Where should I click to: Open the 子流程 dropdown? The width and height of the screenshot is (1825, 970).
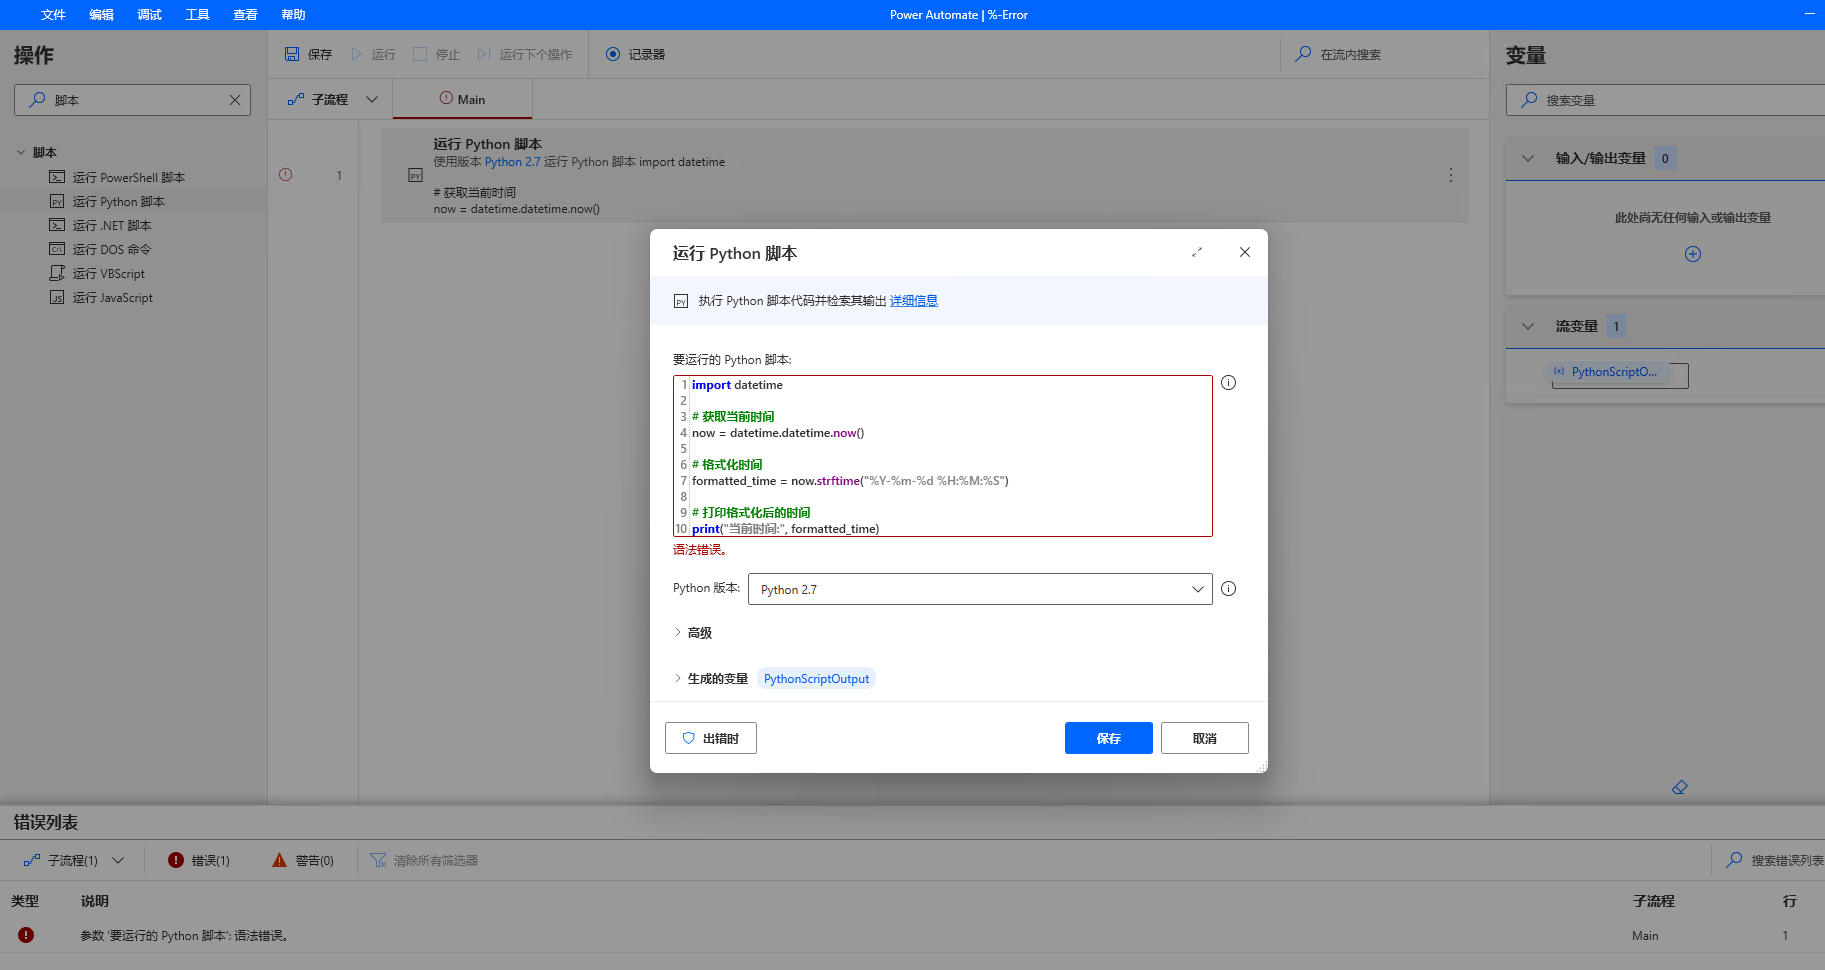point(332,99)
